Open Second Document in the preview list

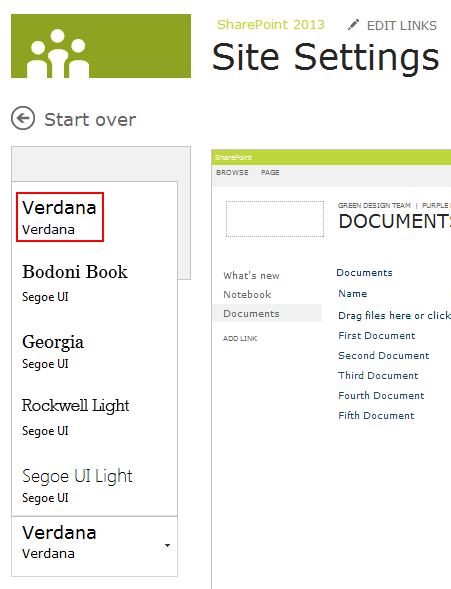click(x=383, y=355)
